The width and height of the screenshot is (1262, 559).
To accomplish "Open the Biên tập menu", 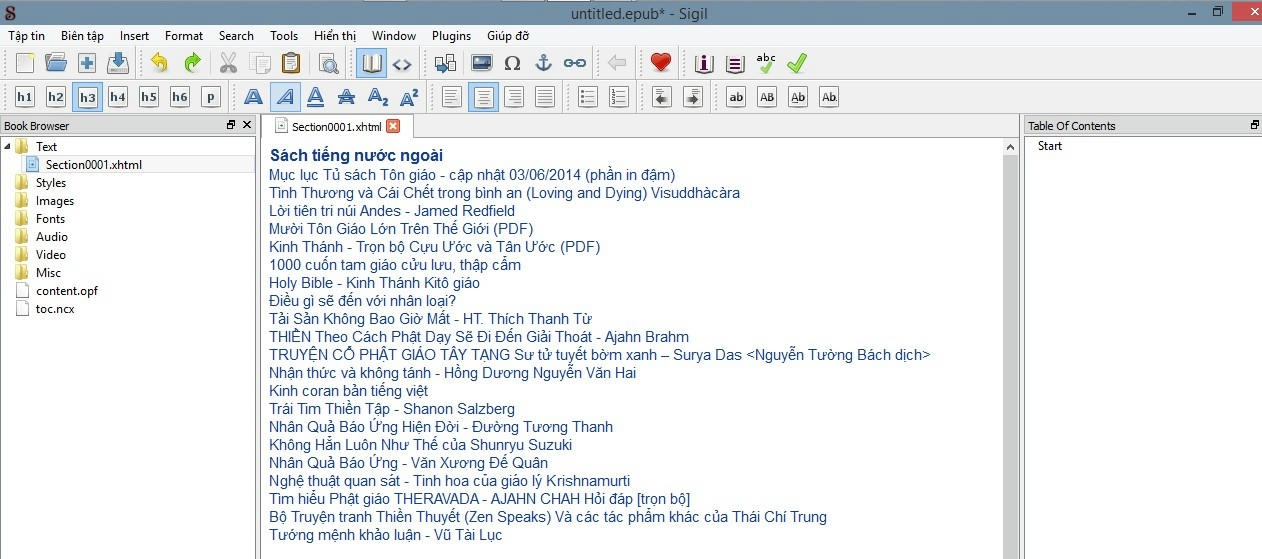I will tap(82, 35).
